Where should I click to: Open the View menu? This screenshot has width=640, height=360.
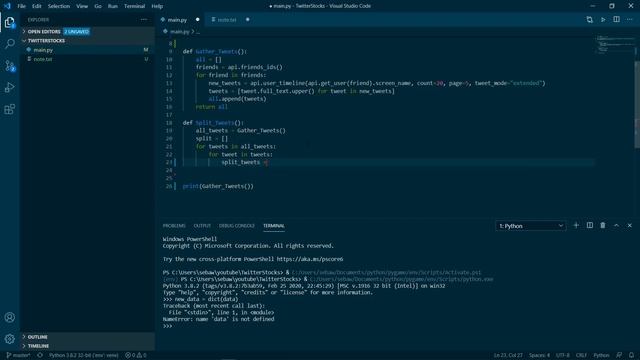click(x=82, y=6)
